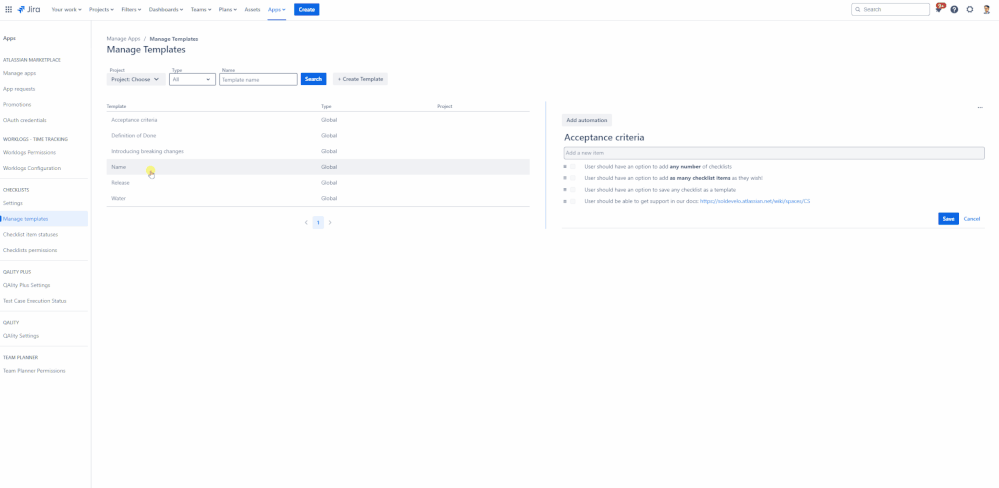Grab drag handle of 'as many checklist items' item
This screenshot has height=488, width=999.
tap(564, 178)
